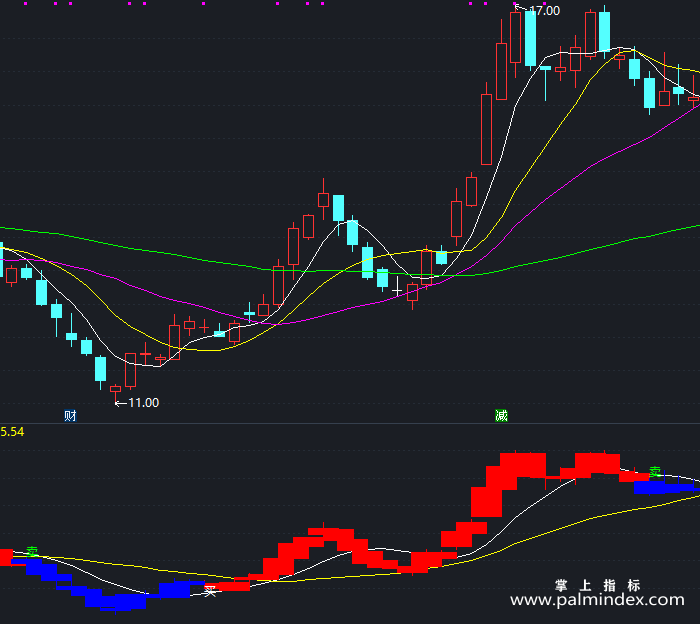Screen dimensions: 700x624
Task: Click the green 卖 signal near right edge
Action: (655, 472)
